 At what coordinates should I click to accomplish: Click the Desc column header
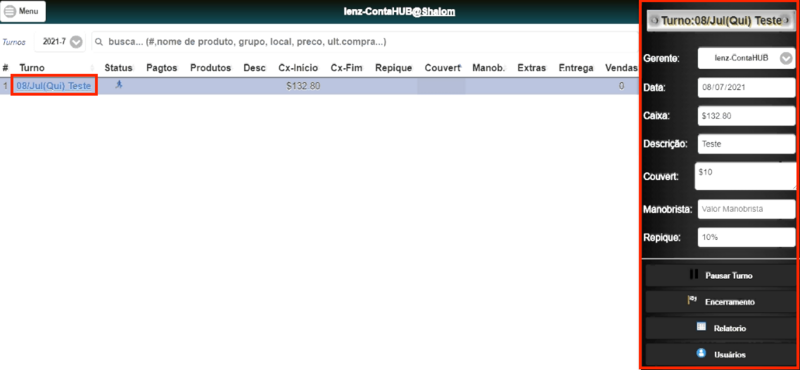coord(254,68)
